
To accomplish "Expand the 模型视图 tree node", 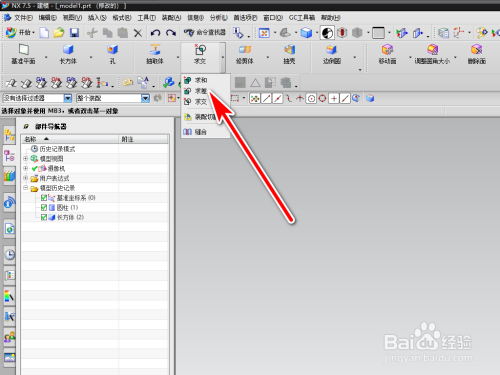I will pos(25,159).
